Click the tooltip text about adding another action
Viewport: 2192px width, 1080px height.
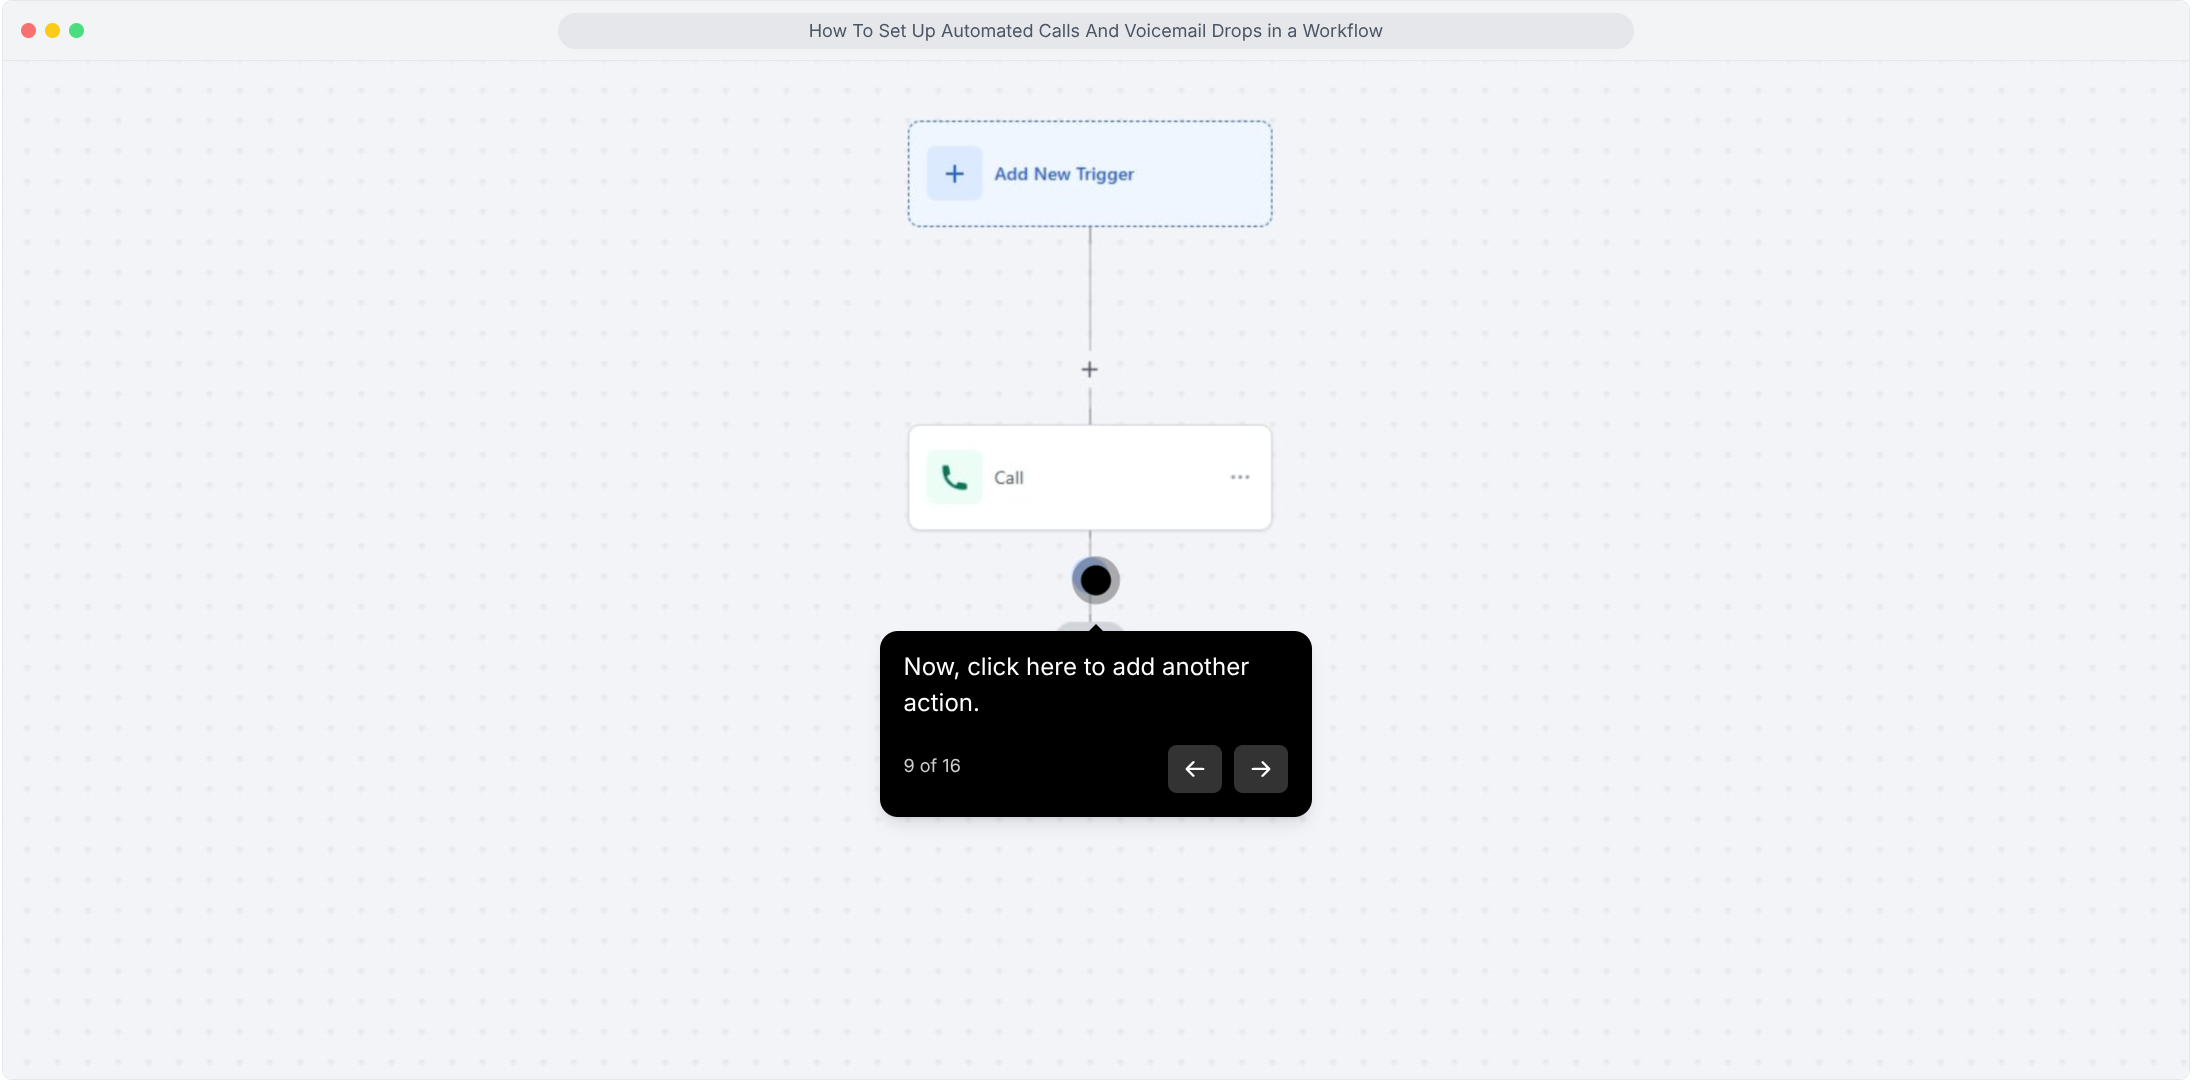(1076, 685)
